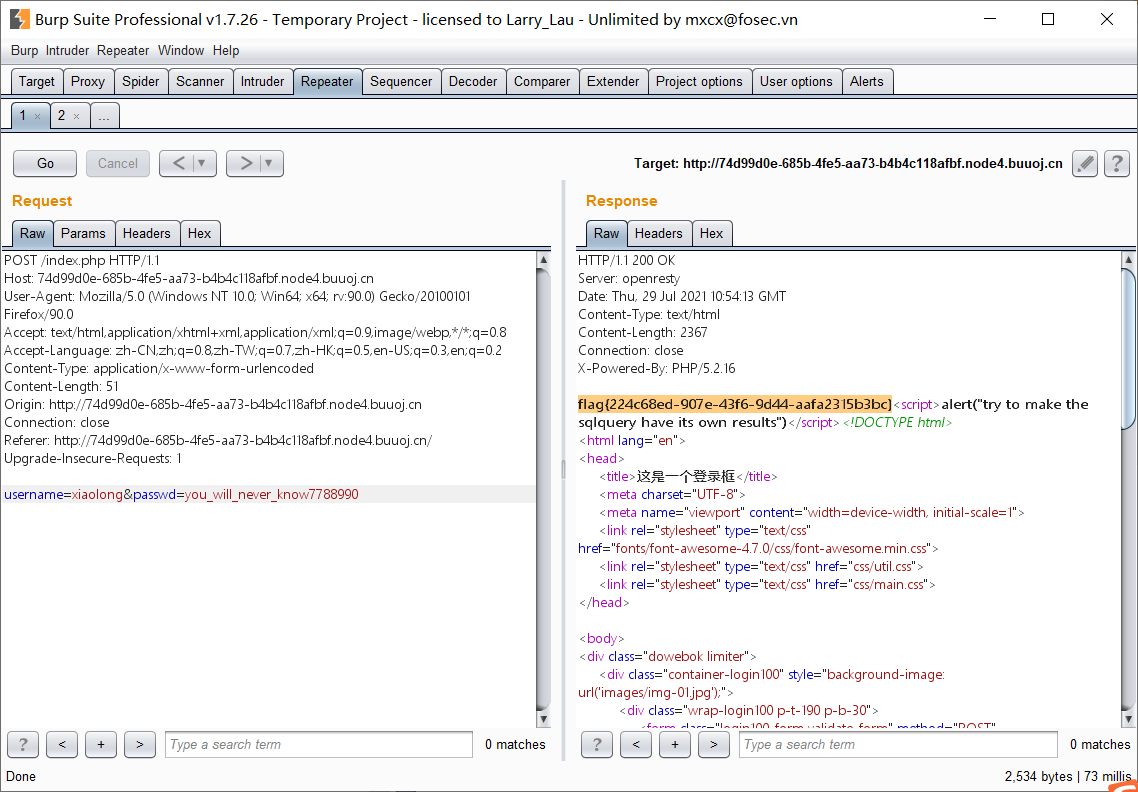Screen dimensions: 1138x792
Task: Click scroll-down arrow in request pane
Action: 544,719
